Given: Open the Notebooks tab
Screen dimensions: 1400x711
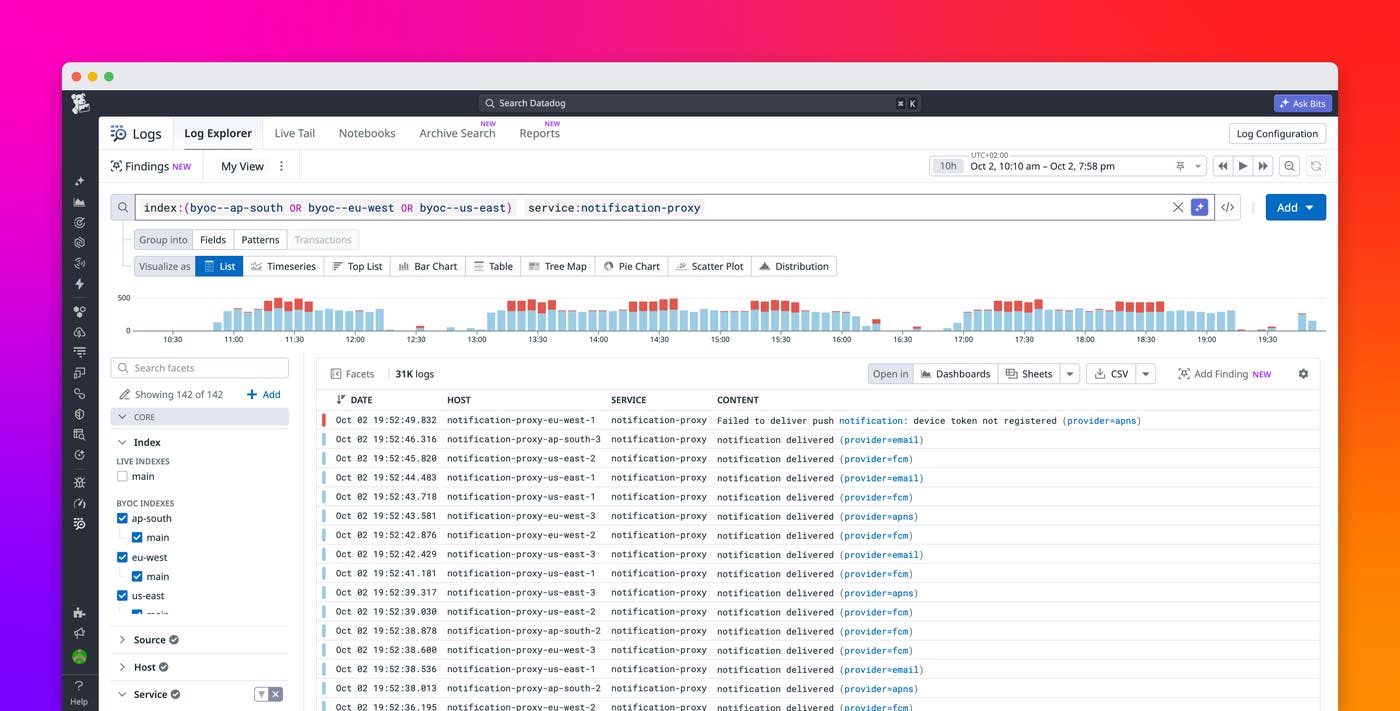Looking at the screenshot, I should tap(367, 133).
